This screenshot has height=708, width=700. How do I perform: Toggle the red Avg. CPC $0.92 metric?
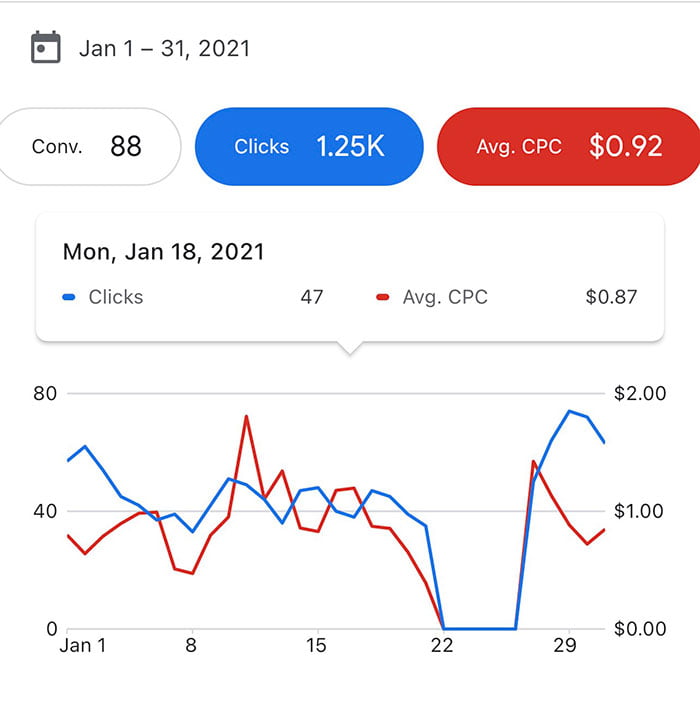(569, 146)
